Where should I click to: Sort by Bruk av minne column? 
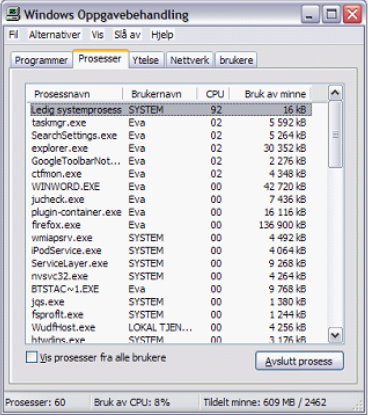coord(270,94)
